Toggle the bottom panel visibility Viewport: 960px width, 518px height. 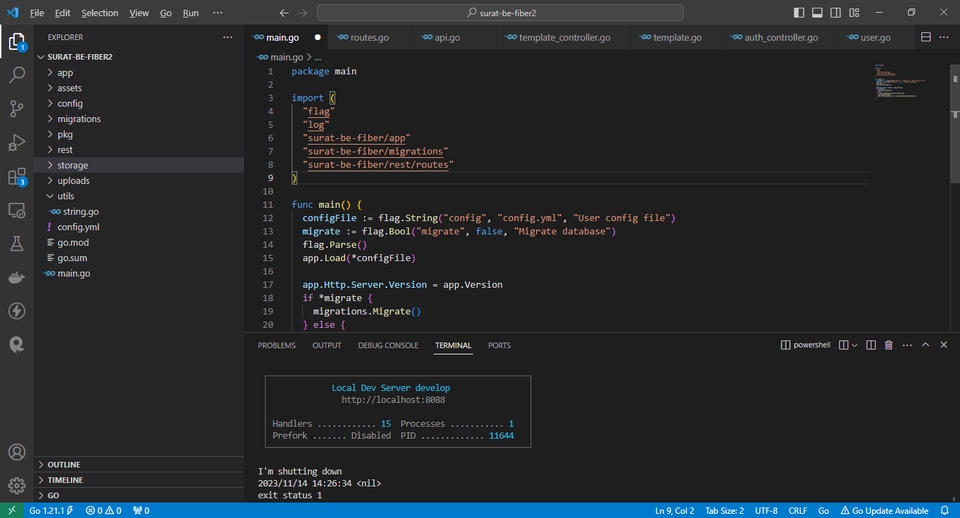coord(817,13)
